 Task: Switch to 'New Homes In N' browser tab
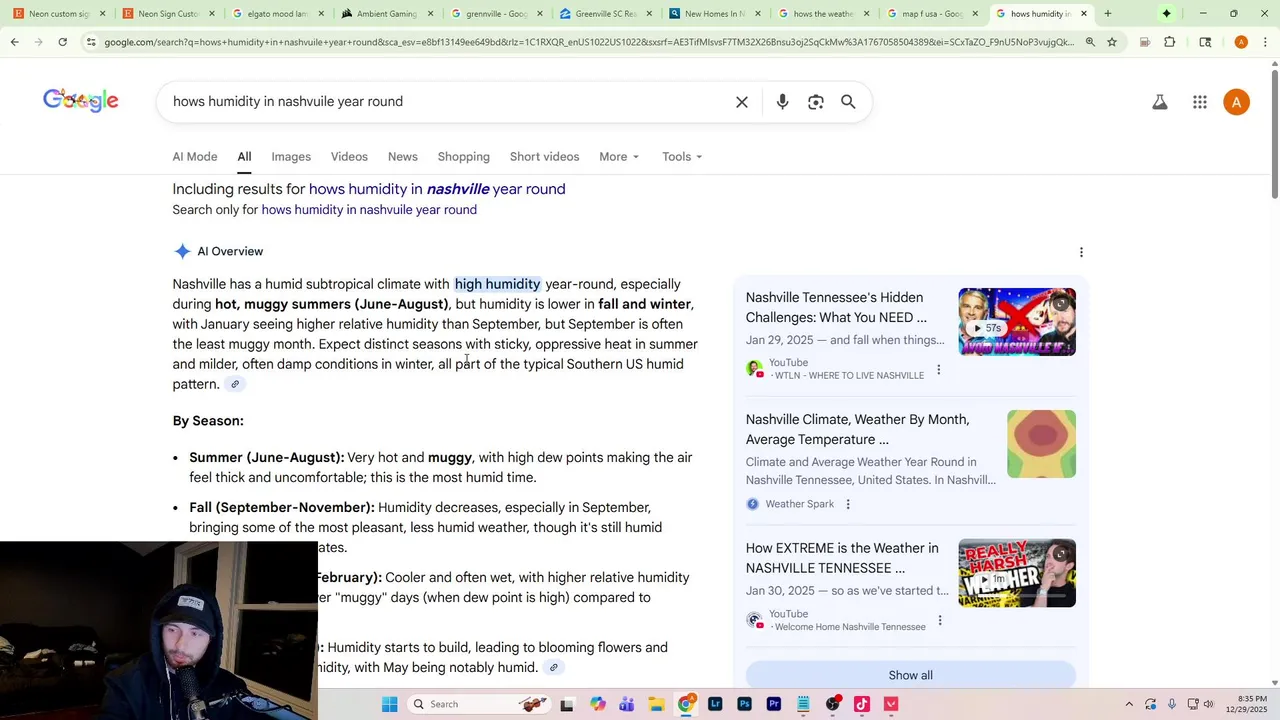[714, 14]
